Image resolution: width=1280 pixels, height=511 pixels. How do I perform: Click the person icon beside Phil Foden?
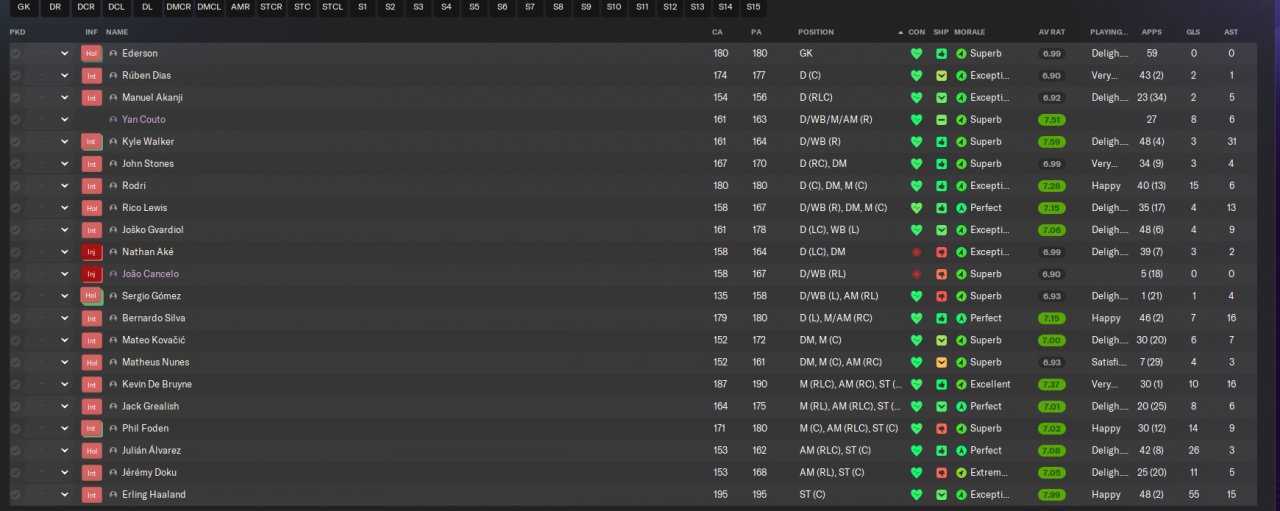tap(113, 428)
